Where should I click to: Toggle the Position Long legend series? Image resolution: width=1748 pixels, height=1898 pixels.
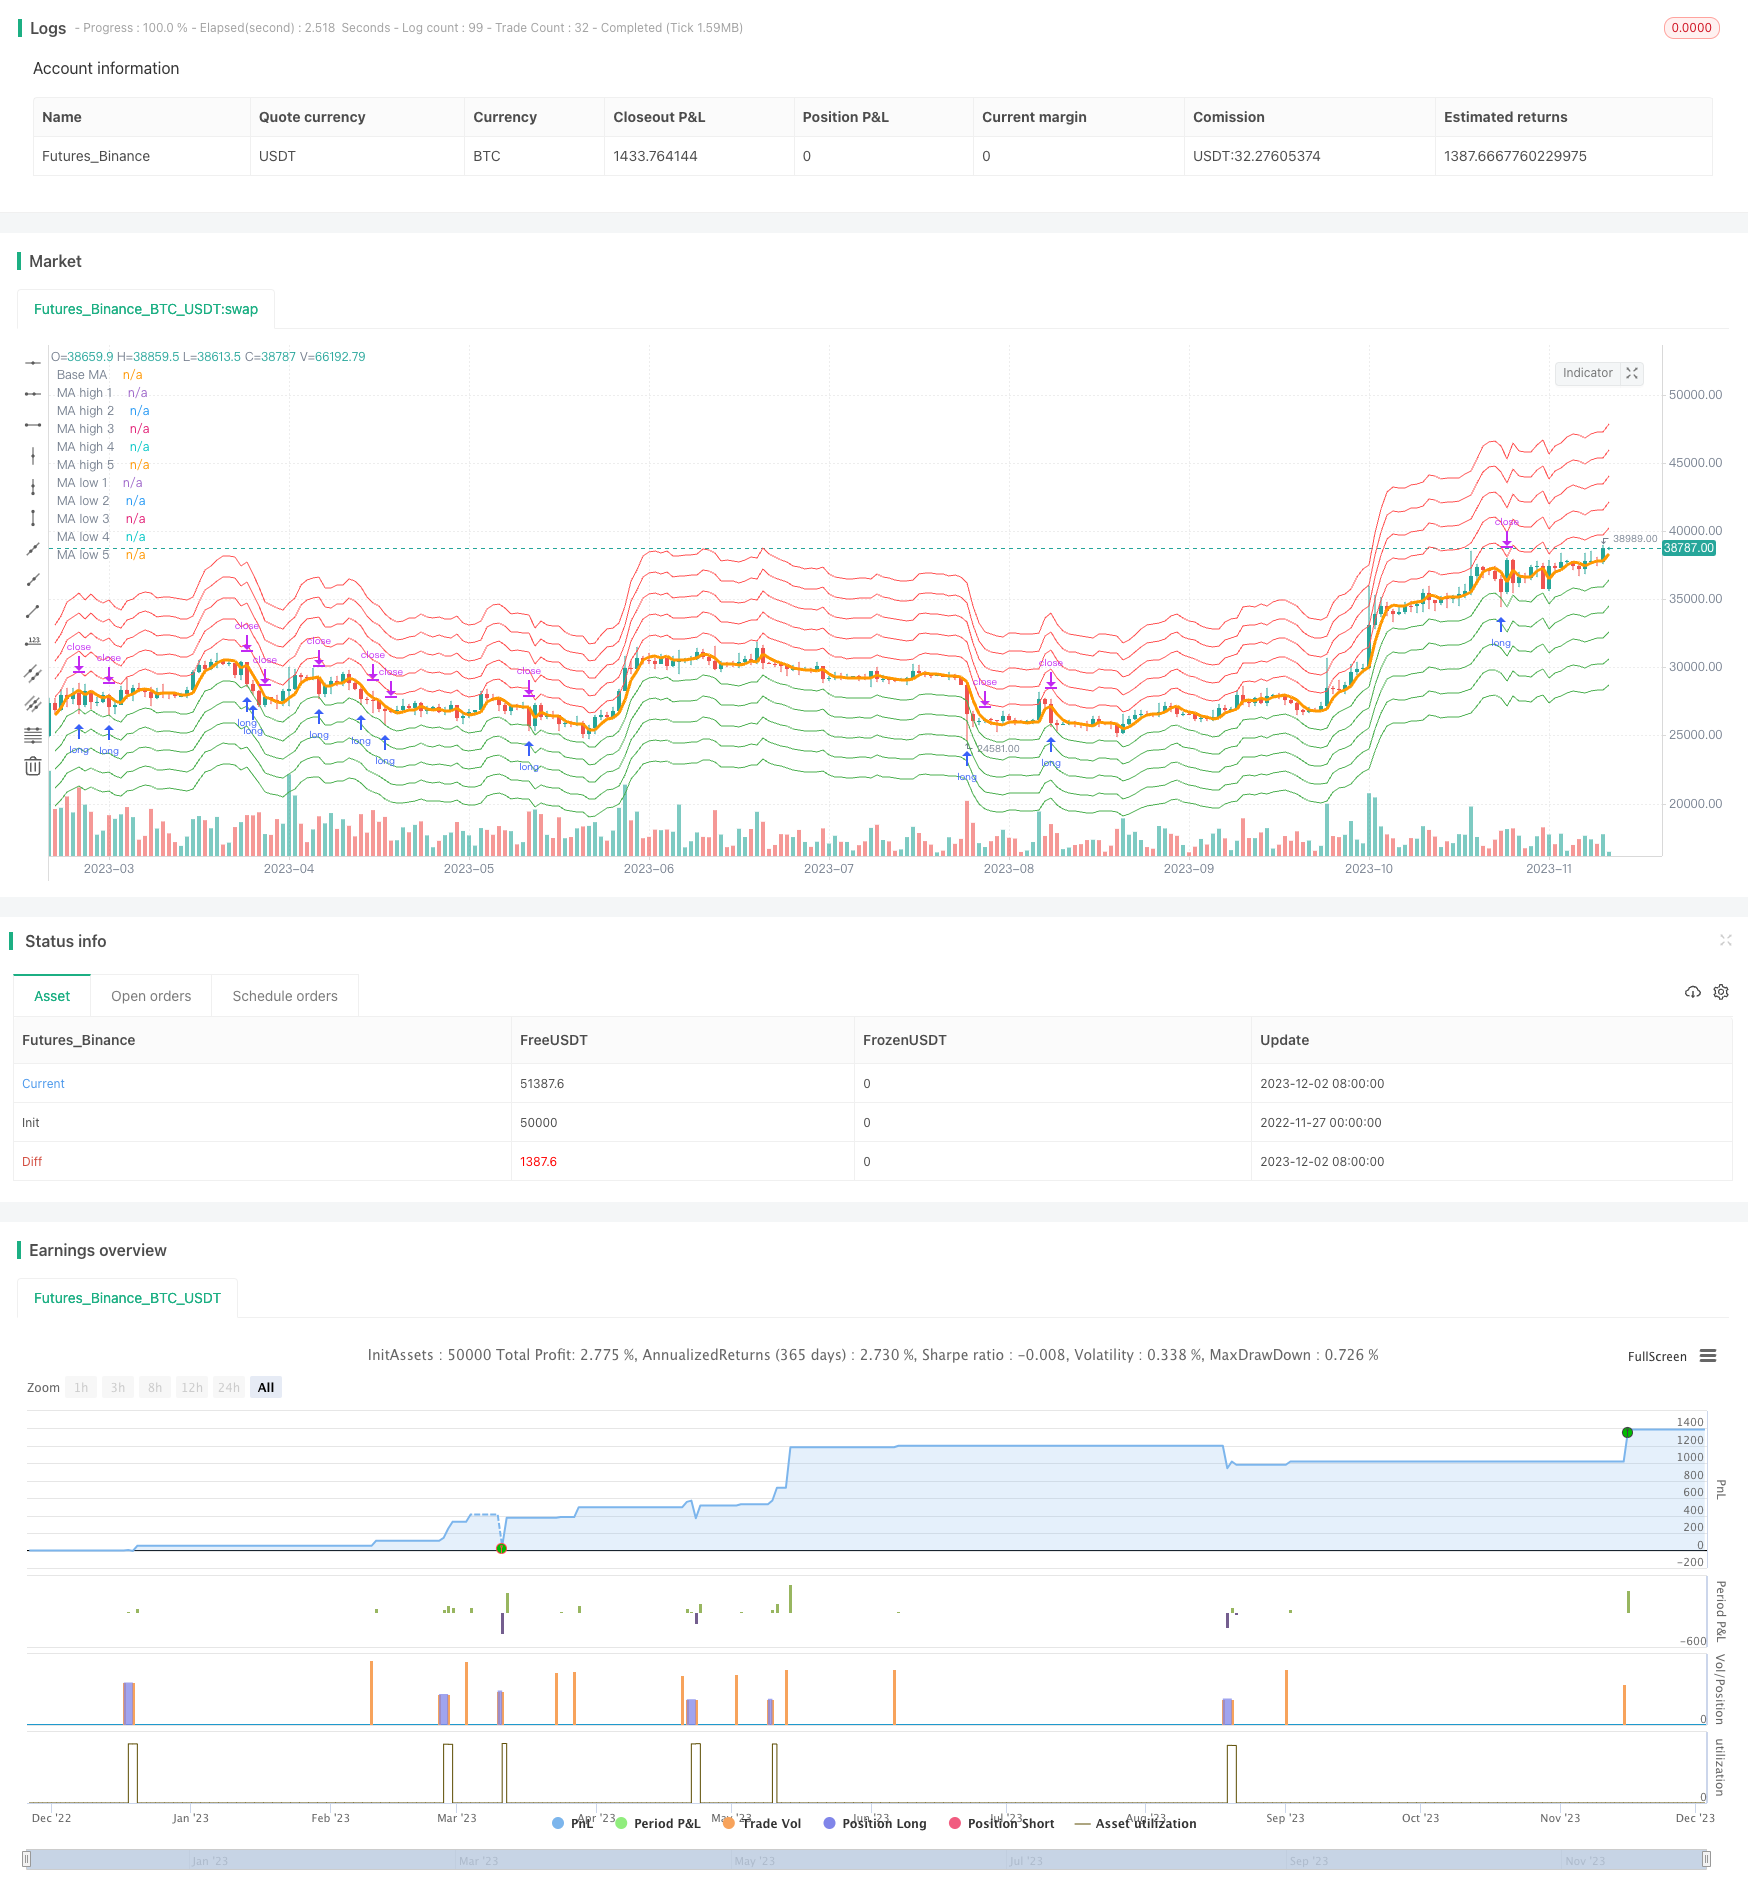(x=875, y=1823)
